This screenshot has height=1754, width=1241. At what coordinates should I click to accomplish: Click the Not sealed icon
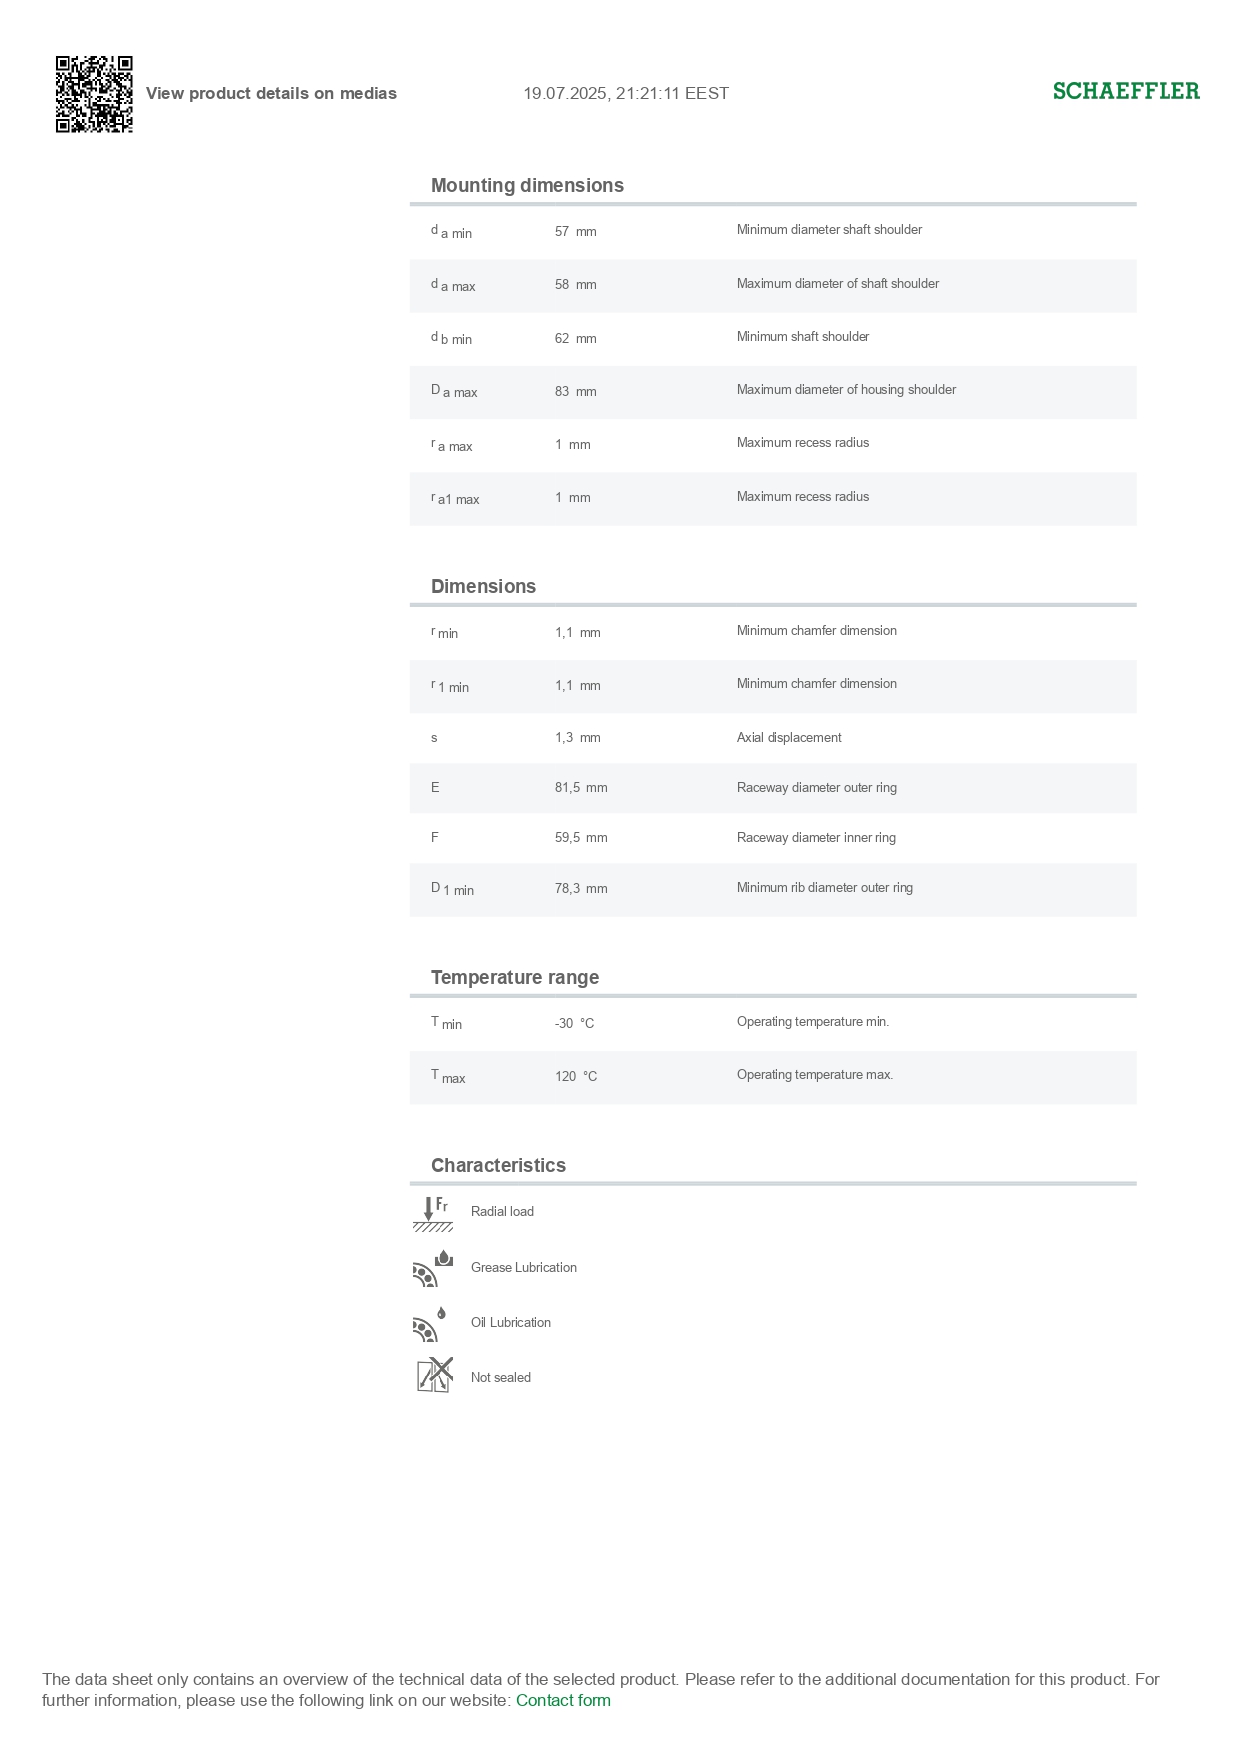point(435,1376)
